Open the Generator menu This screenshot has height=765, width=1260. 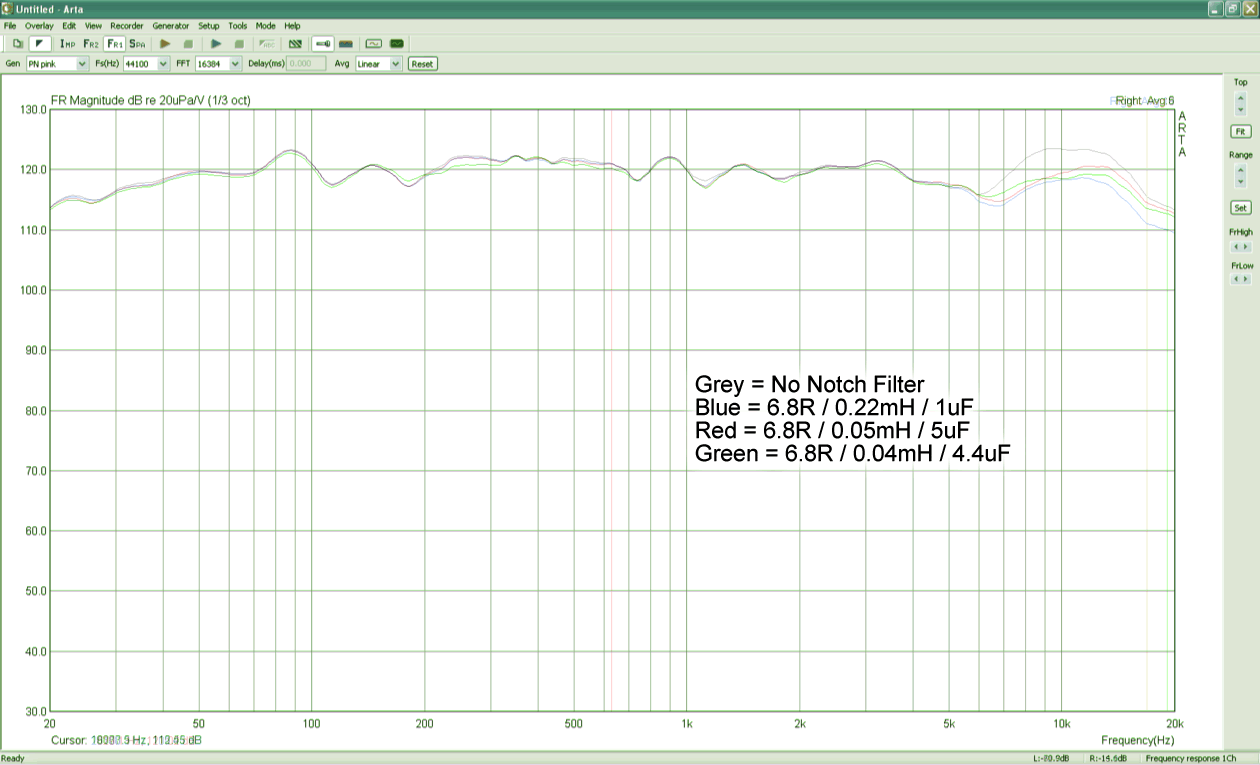[x=171, y=26]
